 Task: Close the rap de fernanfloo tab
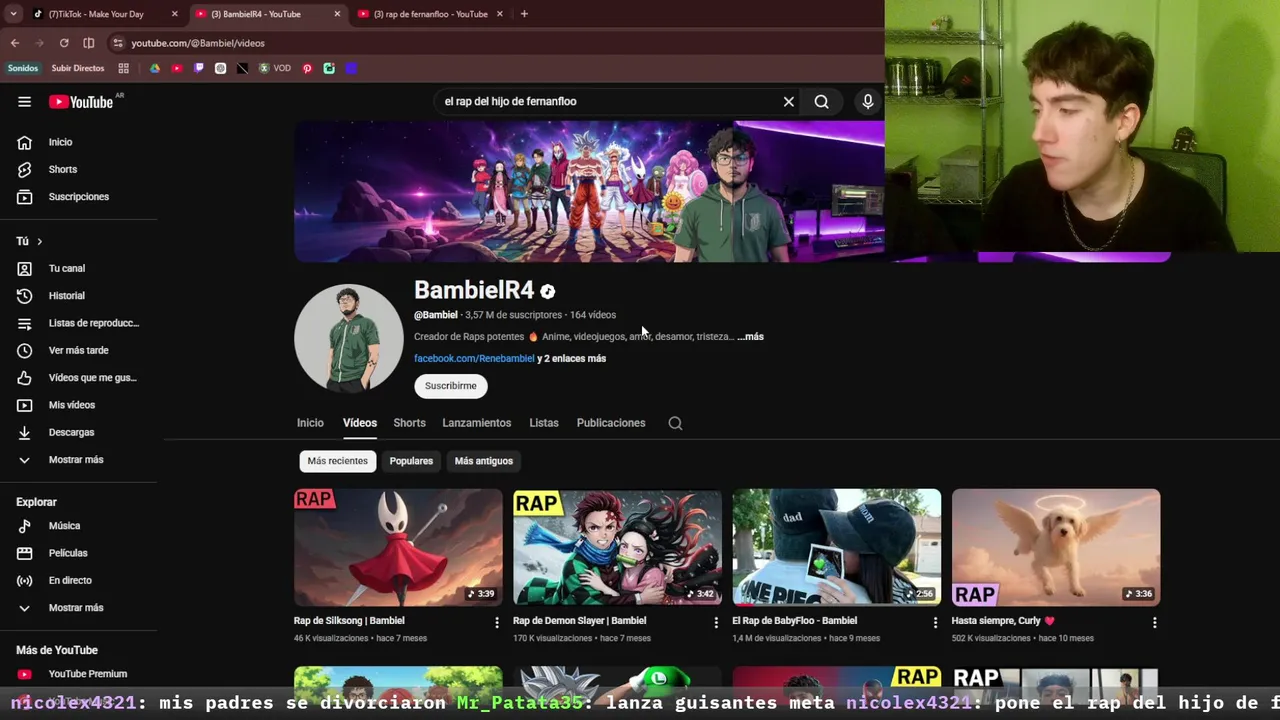(499, 14)
